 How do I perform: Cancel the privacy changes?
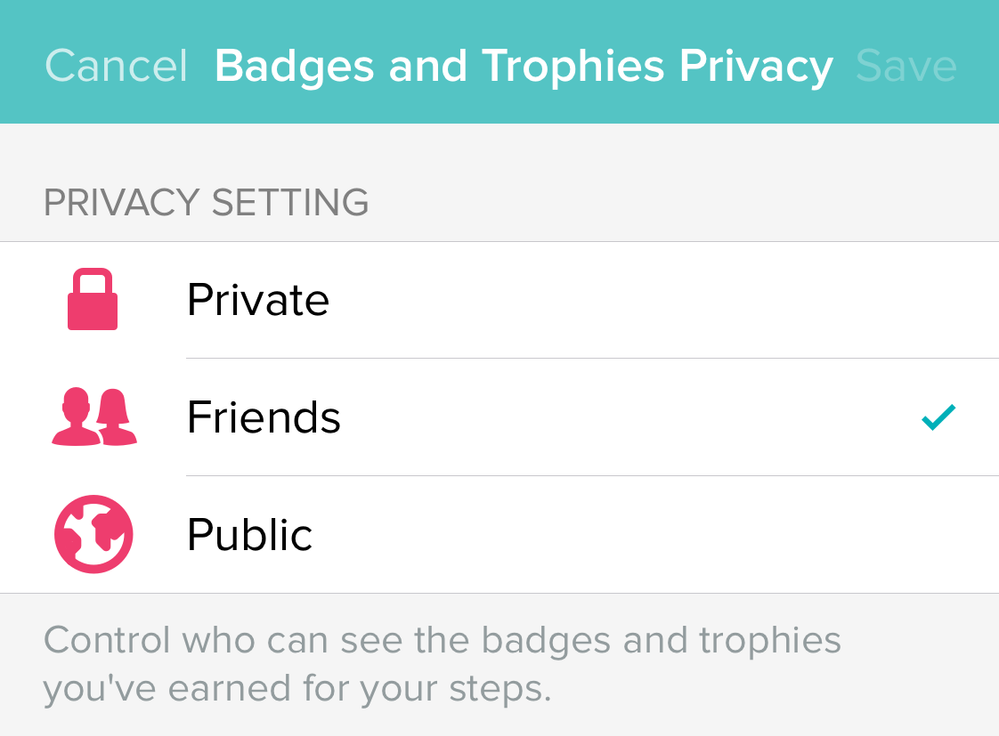116,66
